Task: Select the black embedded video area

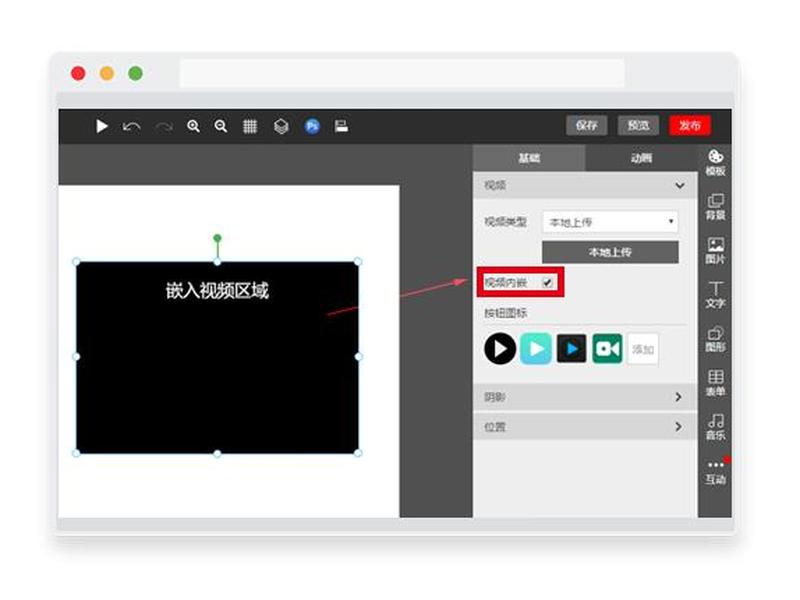Action: pyautogui.click(x=217, y=358)
